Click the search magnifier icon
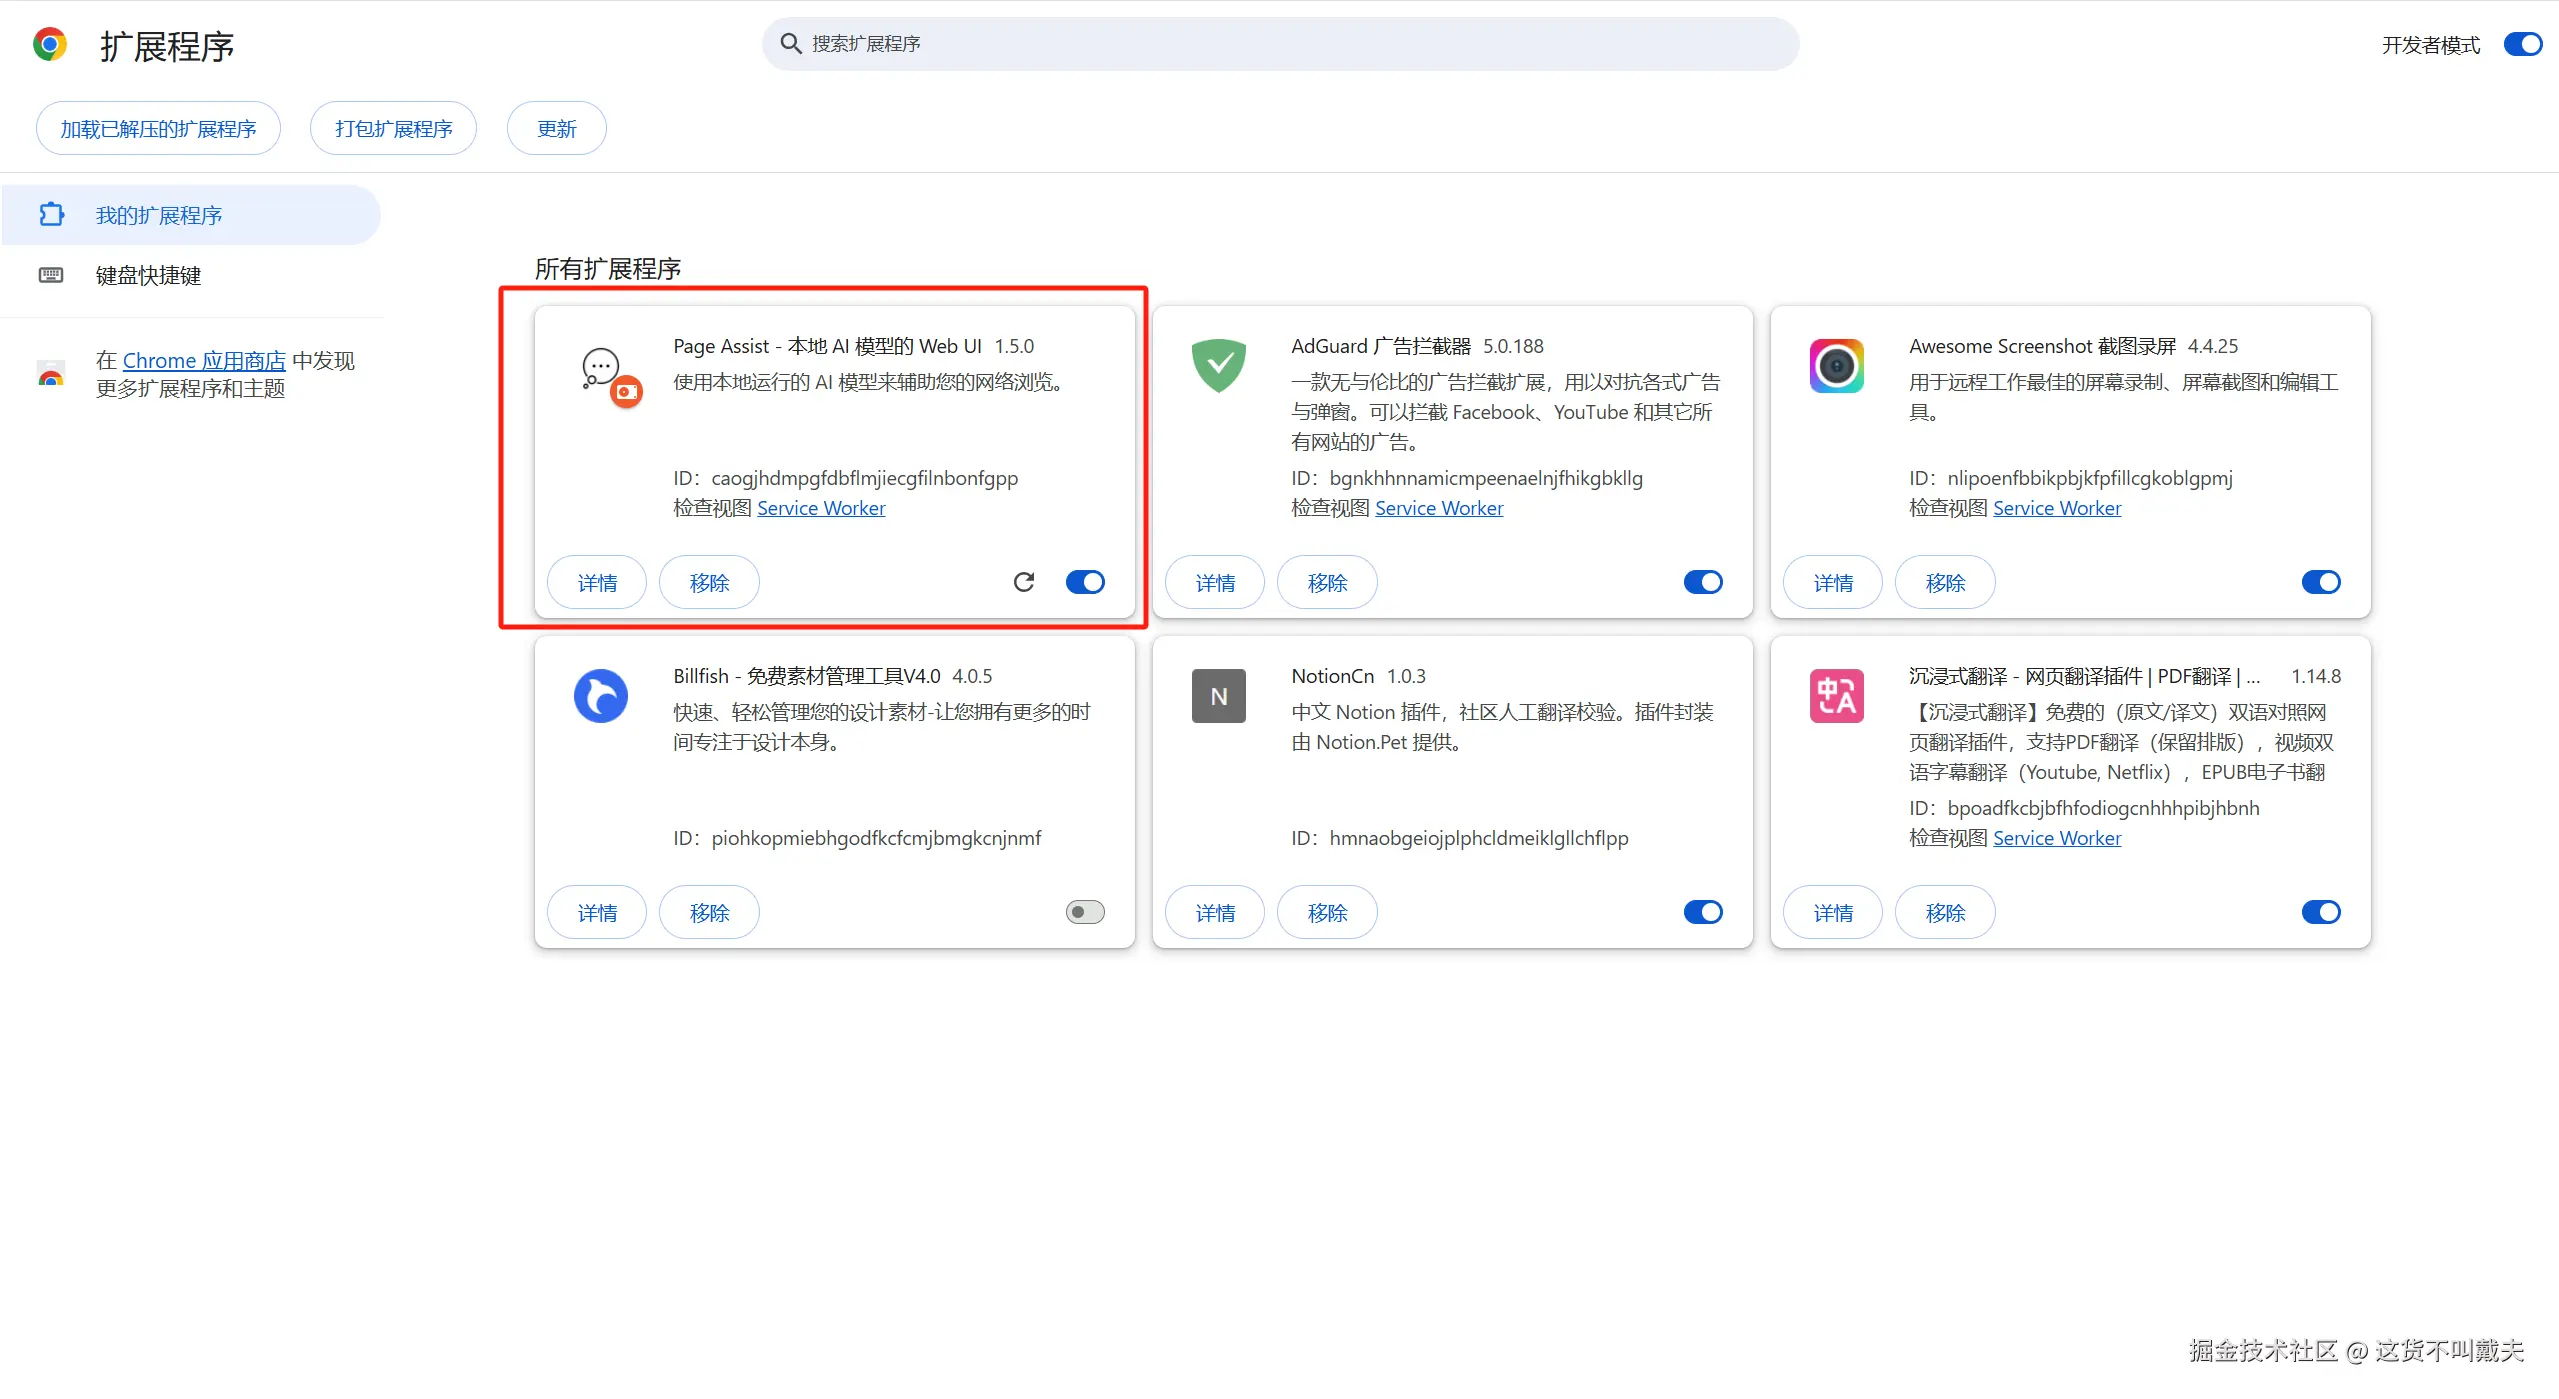2559x1399 pixels. (790, 44)
